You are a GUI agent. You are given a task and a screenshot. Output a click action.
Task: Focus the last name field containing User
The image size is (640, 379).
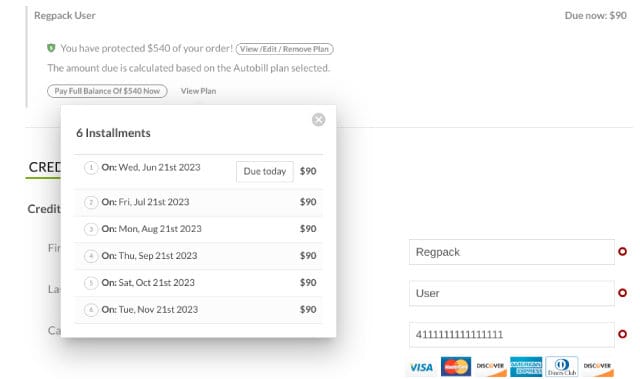click(511, 293)
